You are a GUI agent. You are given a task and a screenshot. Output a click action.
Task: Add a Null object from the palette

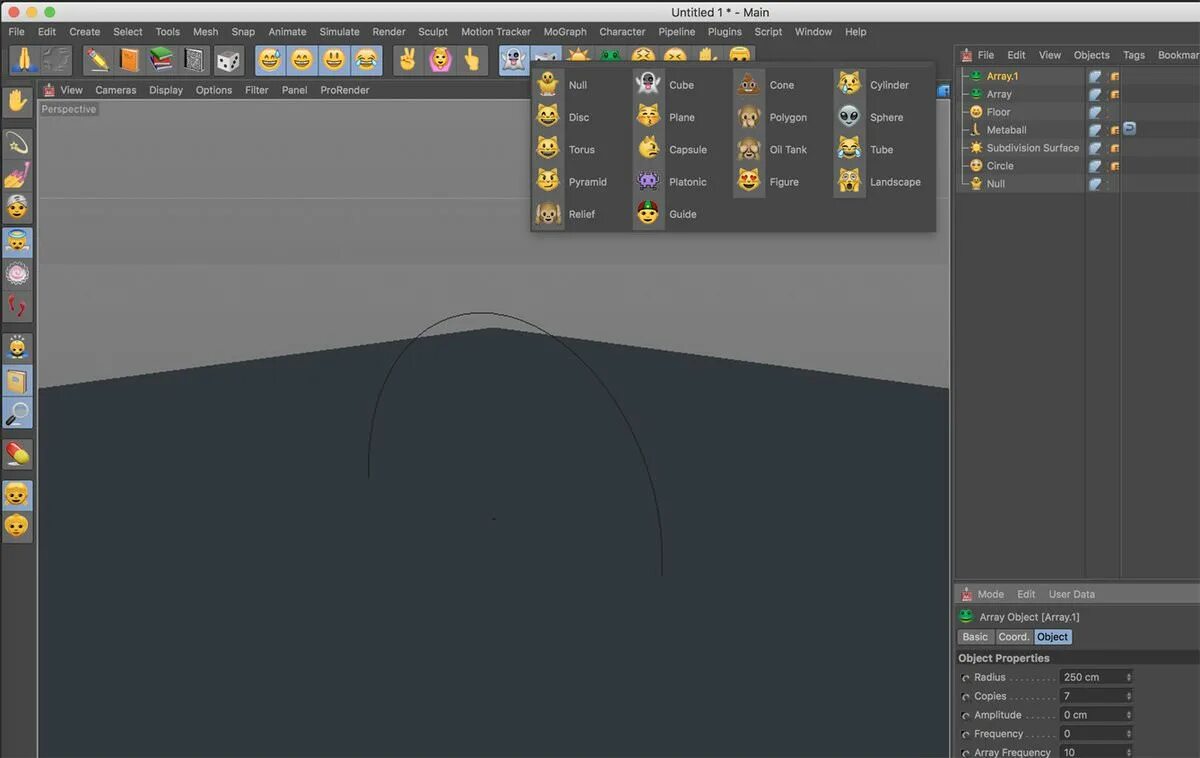point(562,85)
